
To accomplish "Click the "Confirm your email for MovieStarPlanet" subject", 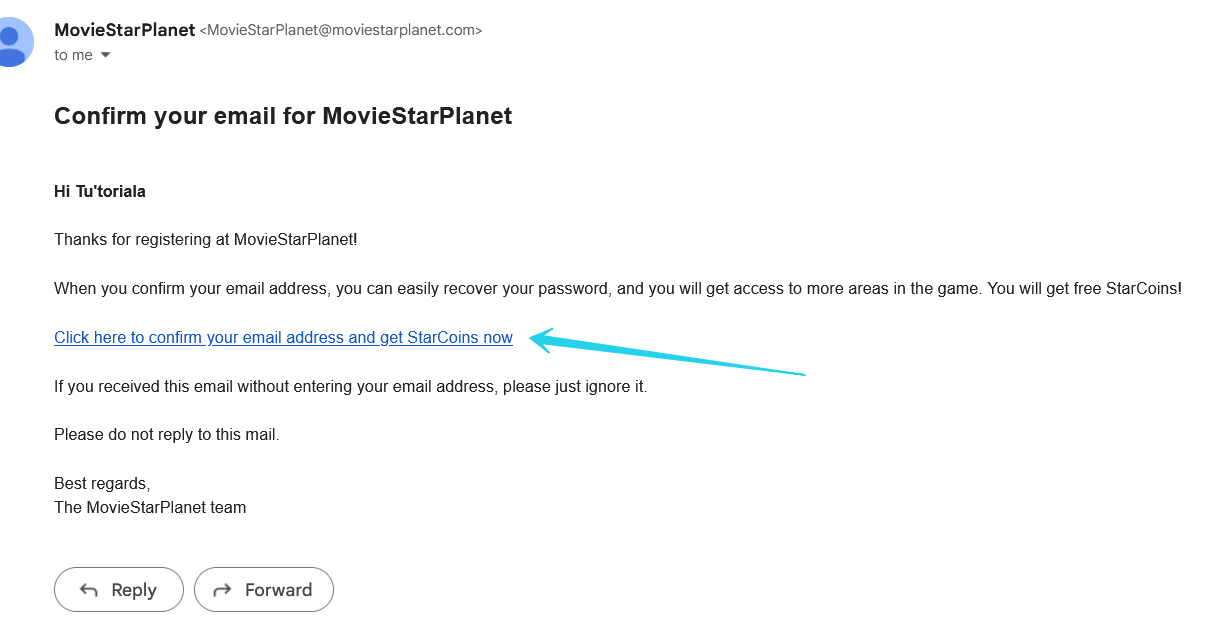I will pos(283,116).
